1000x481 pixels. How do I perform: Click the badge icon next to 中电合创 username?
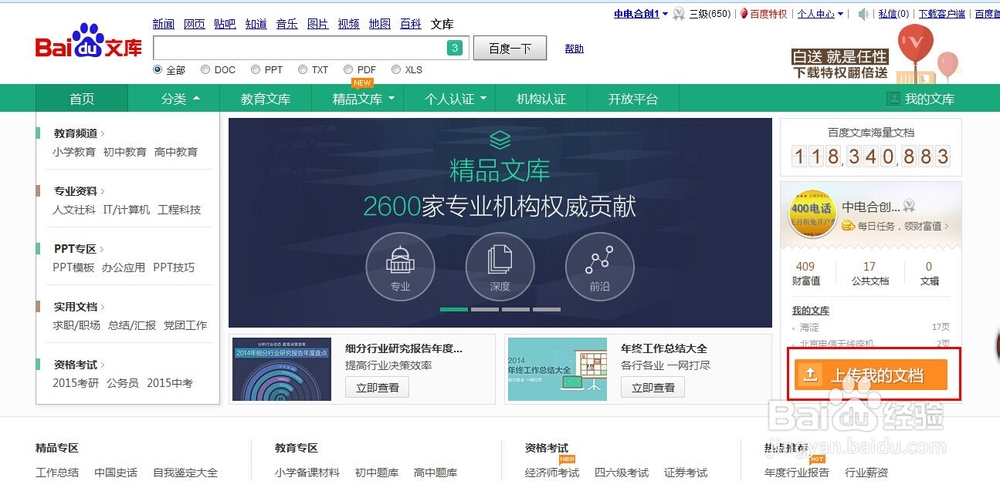tap(909, 205)
